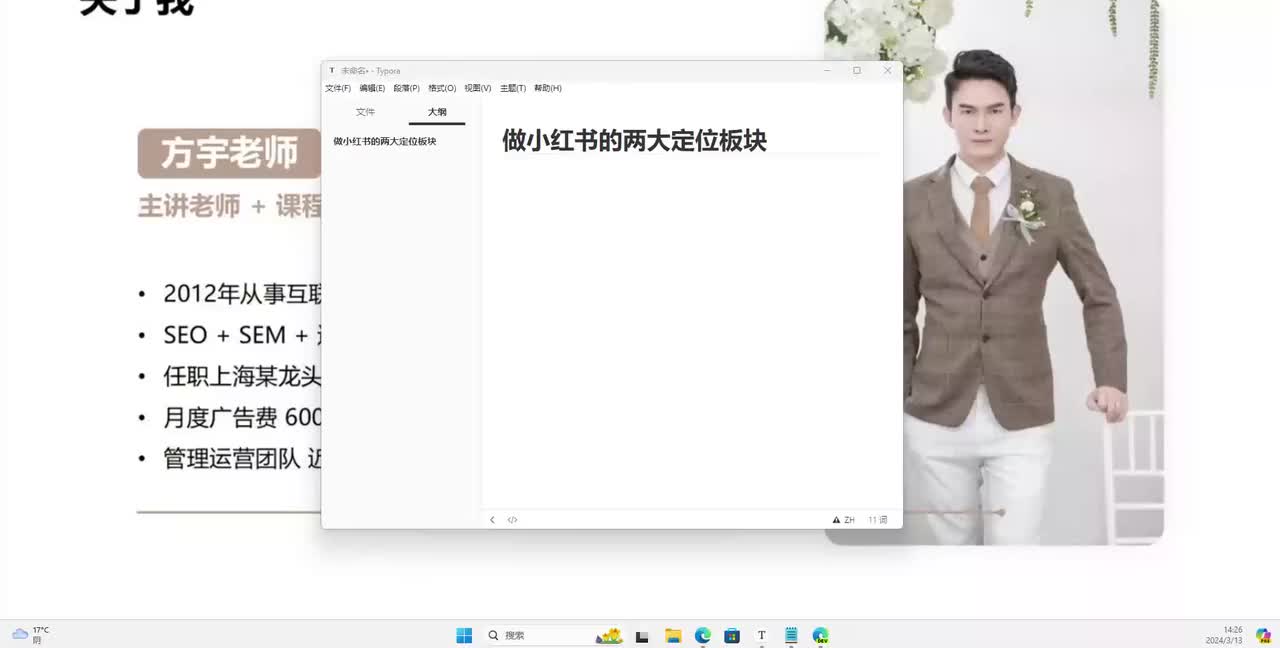Open the ZH spell check language indicator

pyautogui.click(x=844, y=520)
